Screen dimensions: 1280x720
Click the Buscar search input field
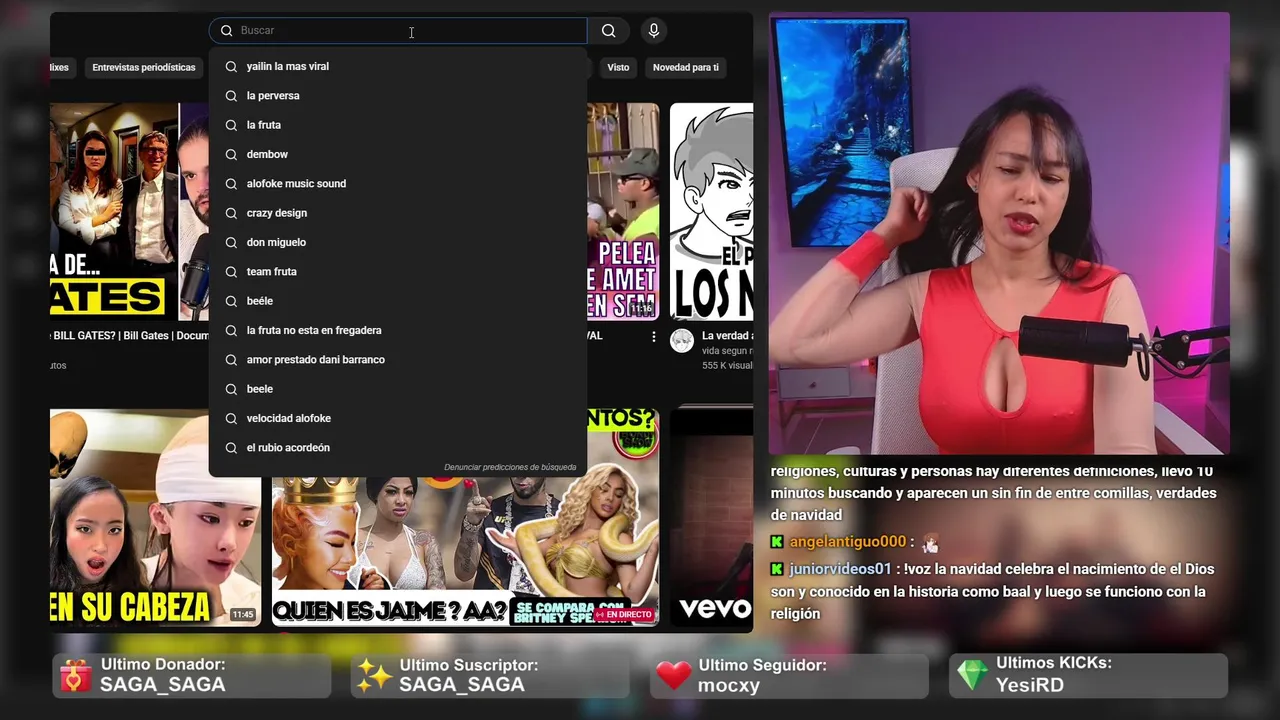click(398, 31)
